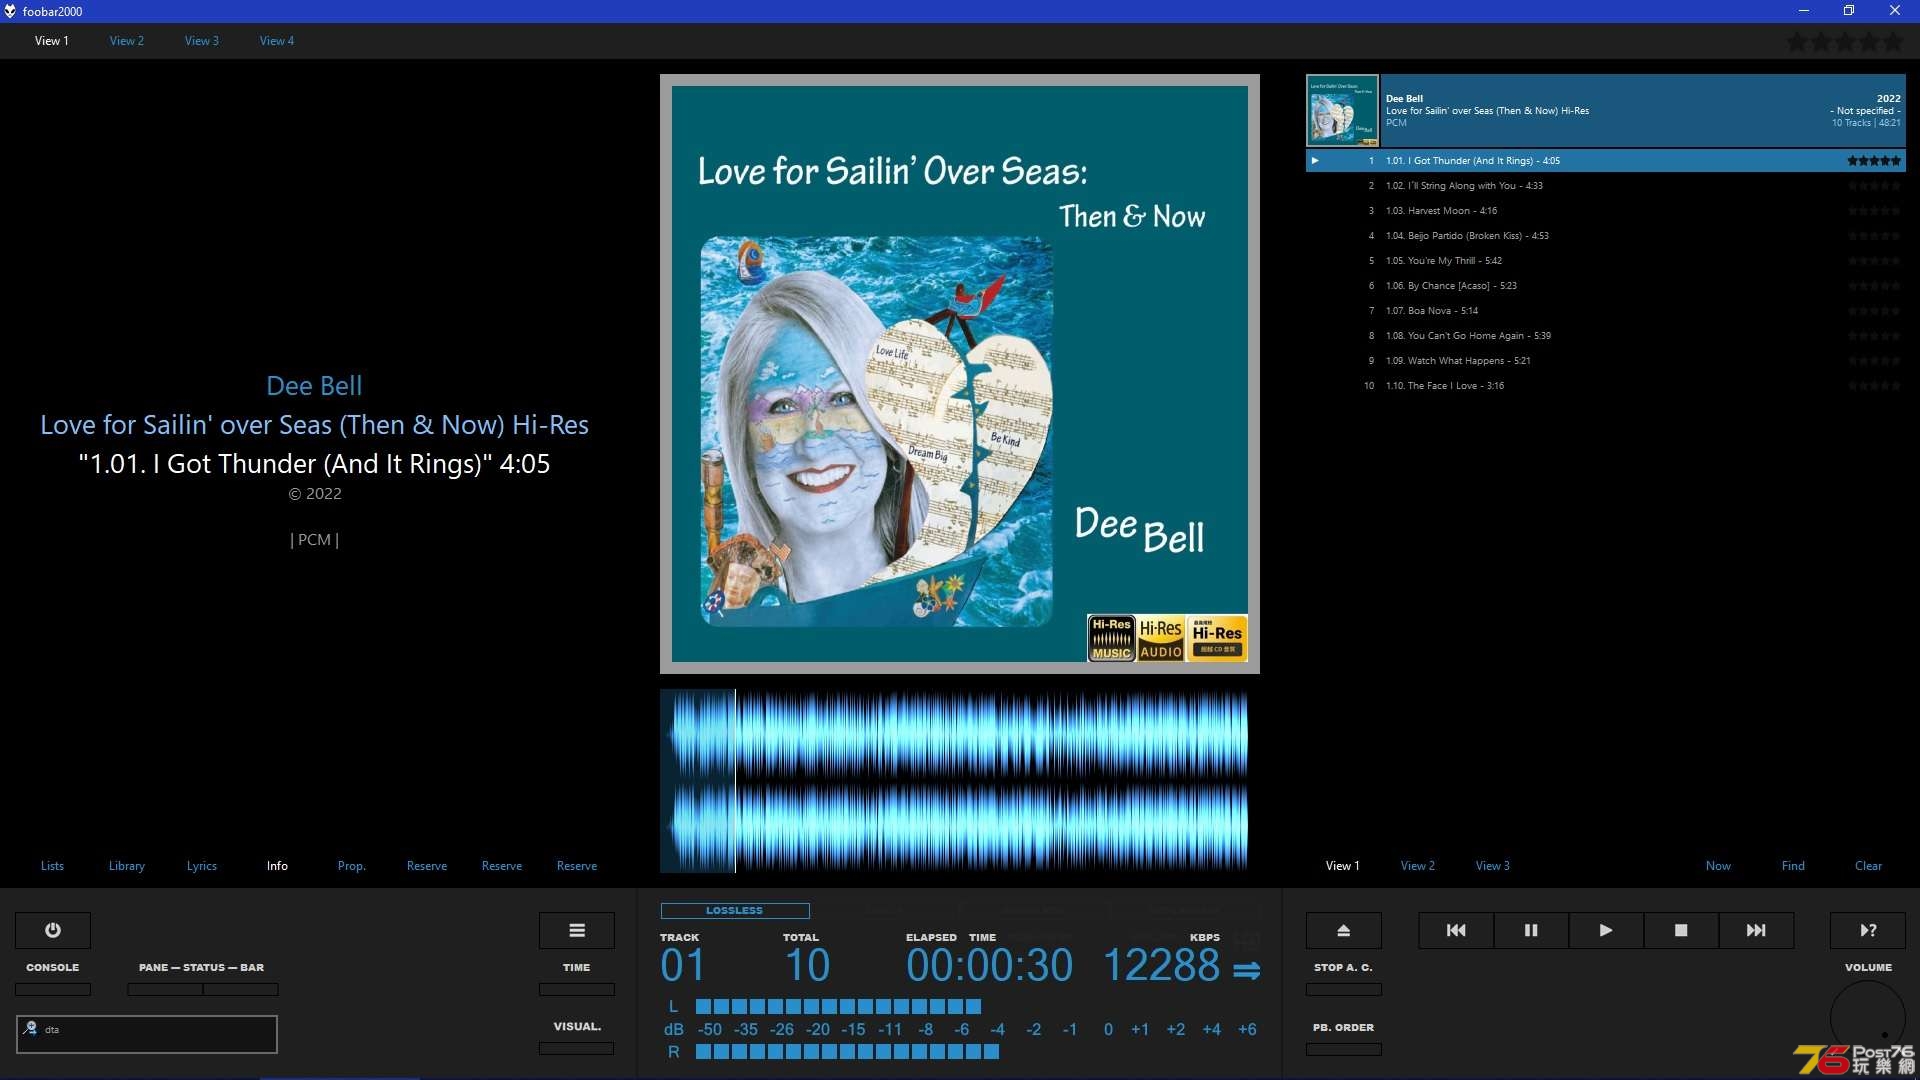Open the Prop. tab
Viewport: 1920px width, 1080px height.
[x=352, y=866]
